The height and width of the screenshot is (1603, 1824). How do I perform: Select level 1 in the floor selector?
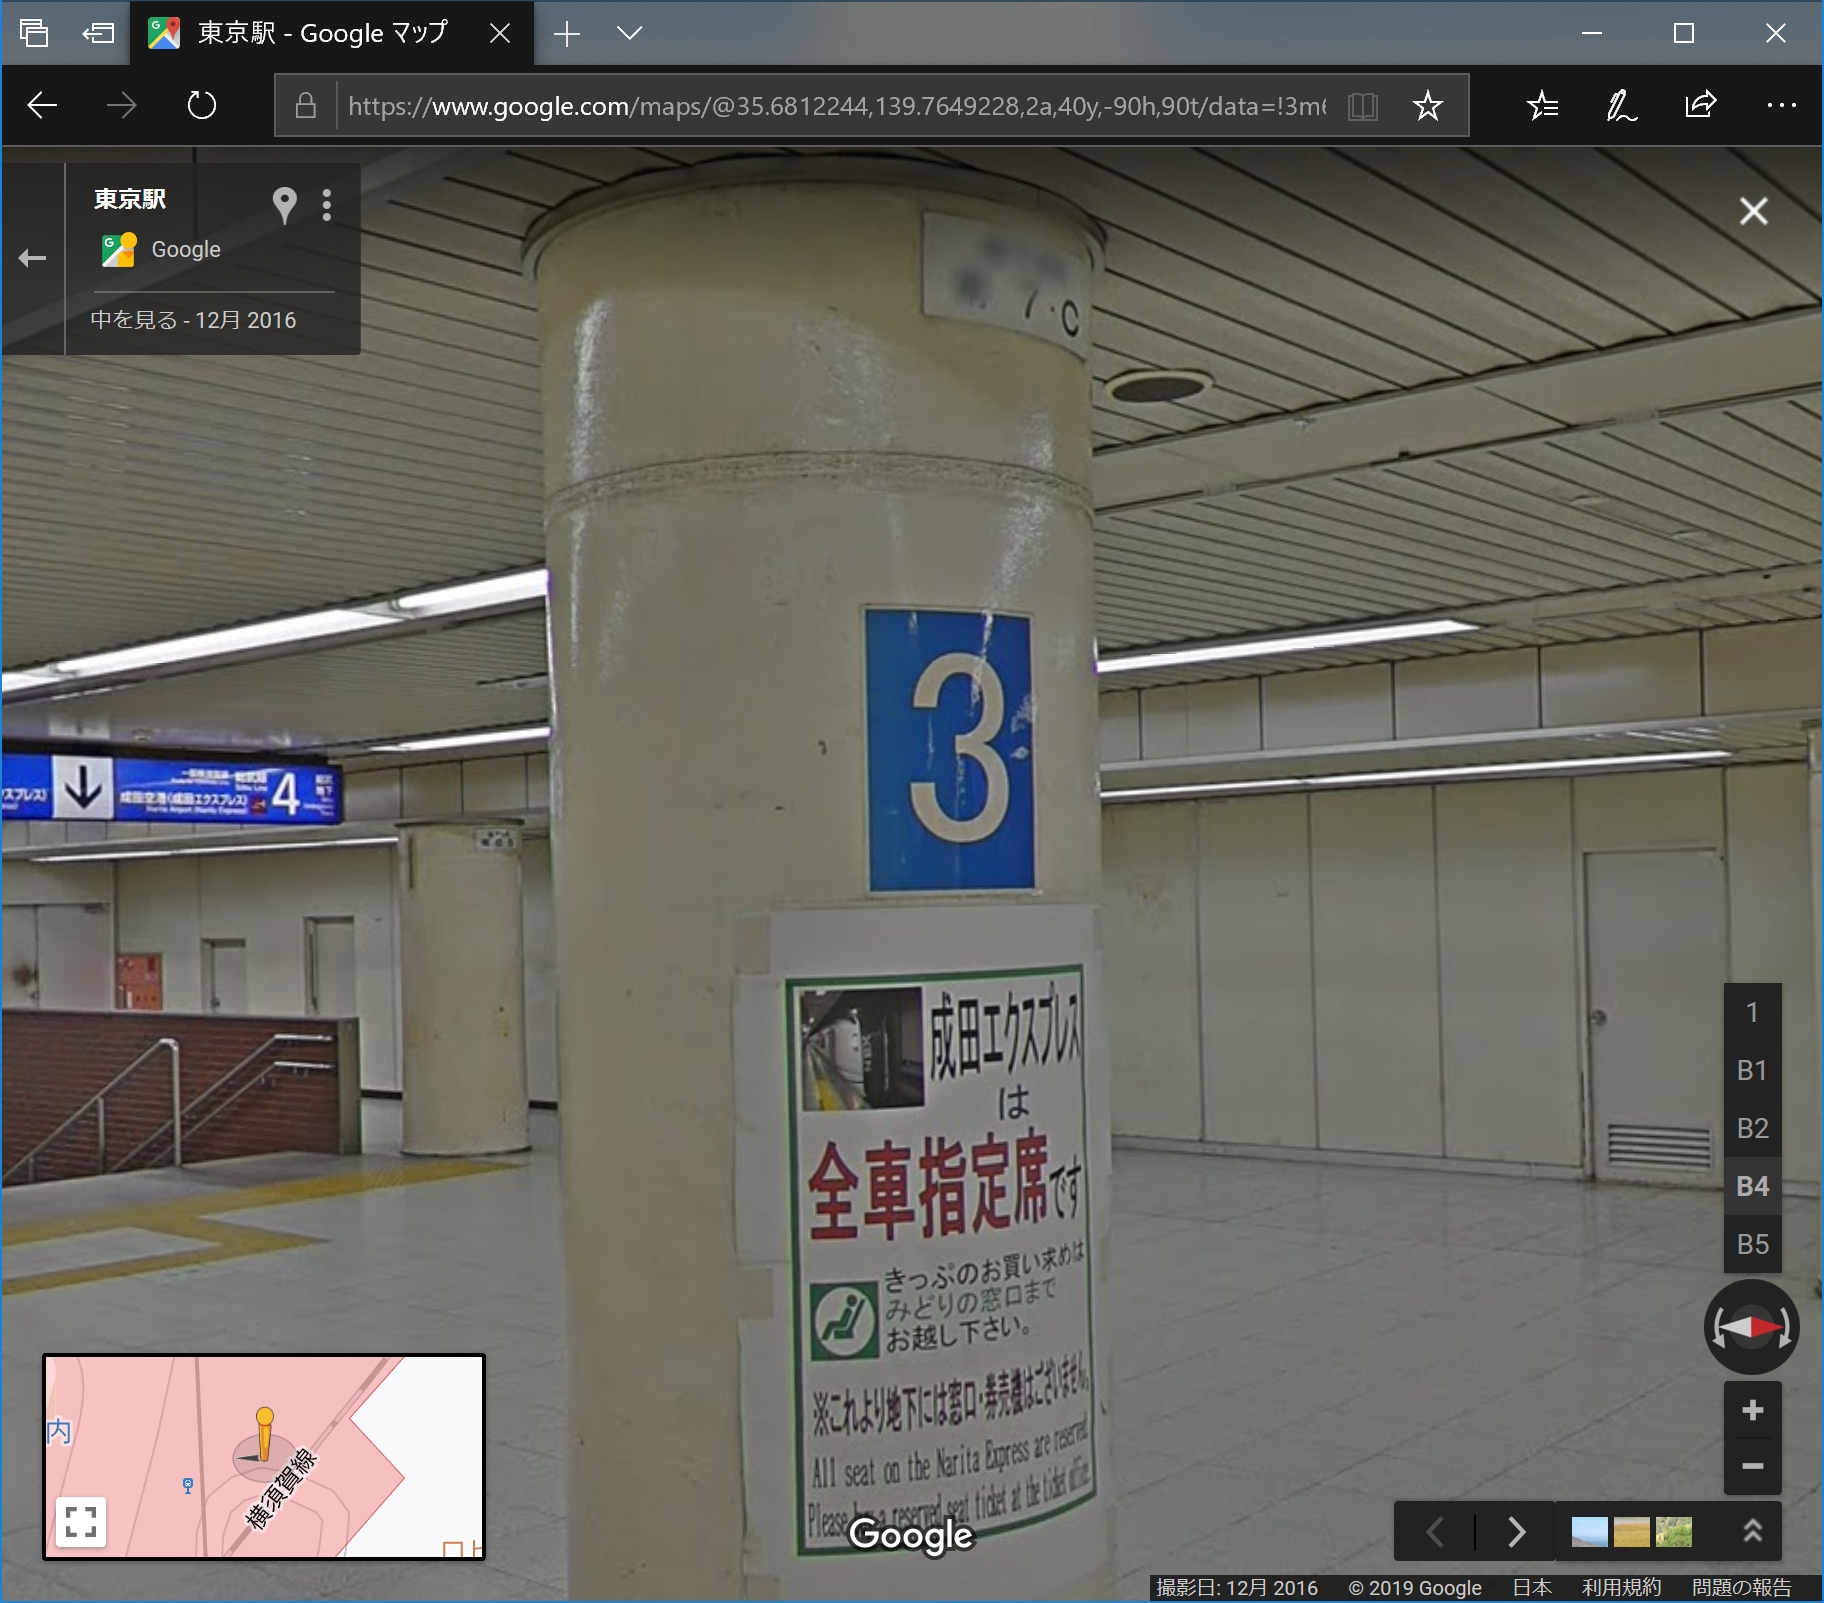click(x=1752, y=1012)
